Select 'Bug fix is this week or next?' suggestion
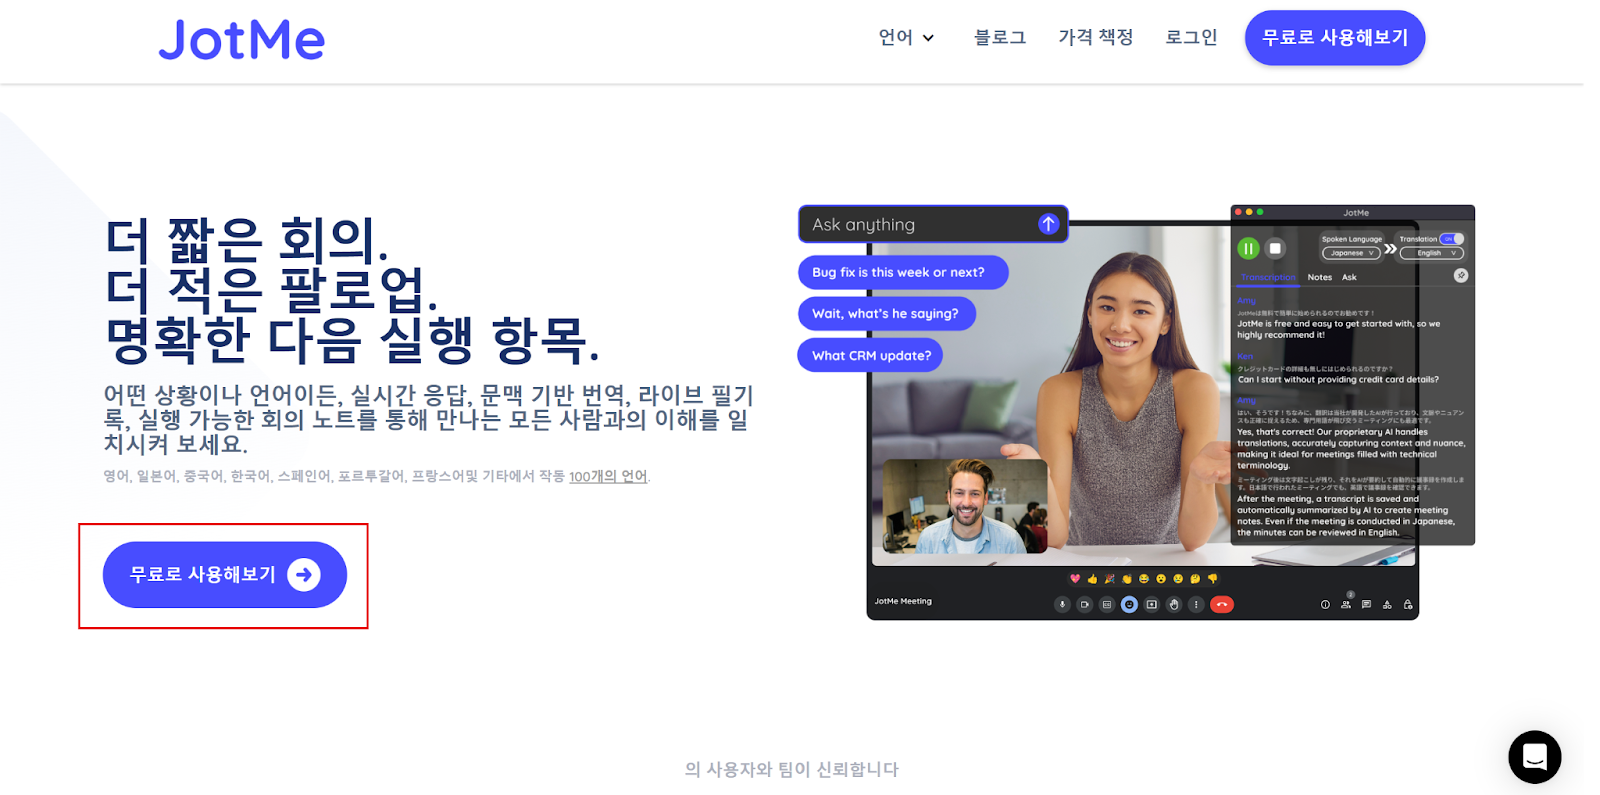 click(903, 272)
